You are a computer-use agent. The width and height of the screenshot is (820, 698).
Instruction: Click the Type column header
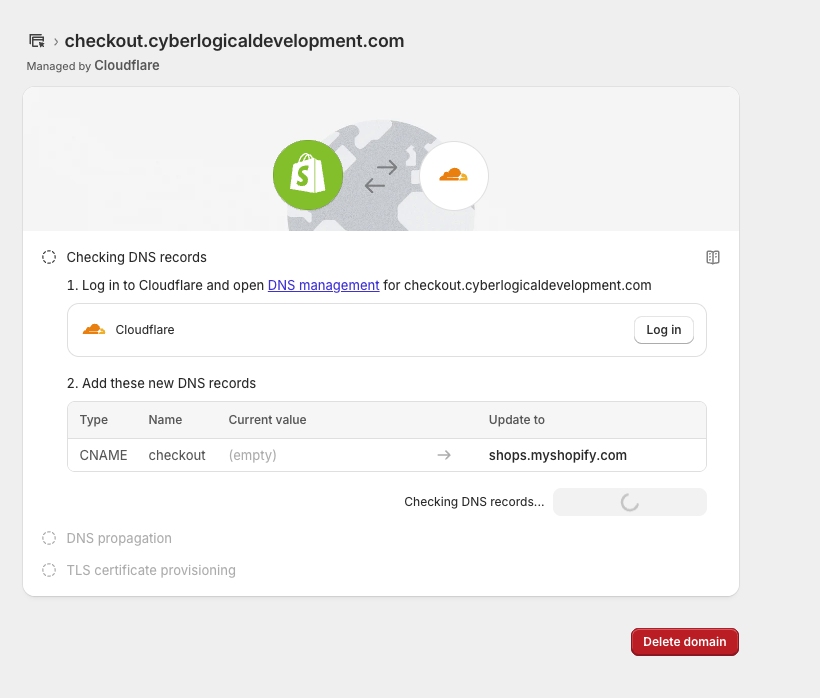click(94, 420)
